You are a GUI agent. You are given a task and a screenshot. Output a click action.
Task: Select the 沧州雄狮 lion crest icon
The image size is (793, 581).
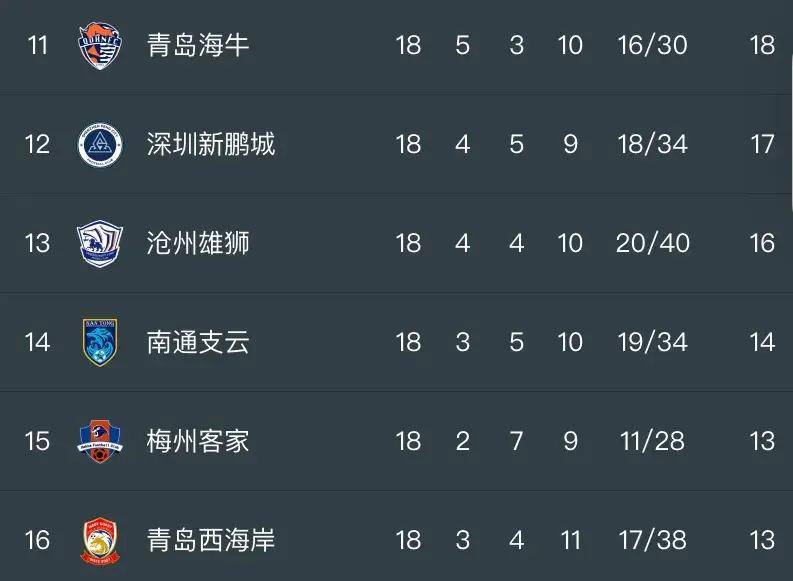(100, 243)
